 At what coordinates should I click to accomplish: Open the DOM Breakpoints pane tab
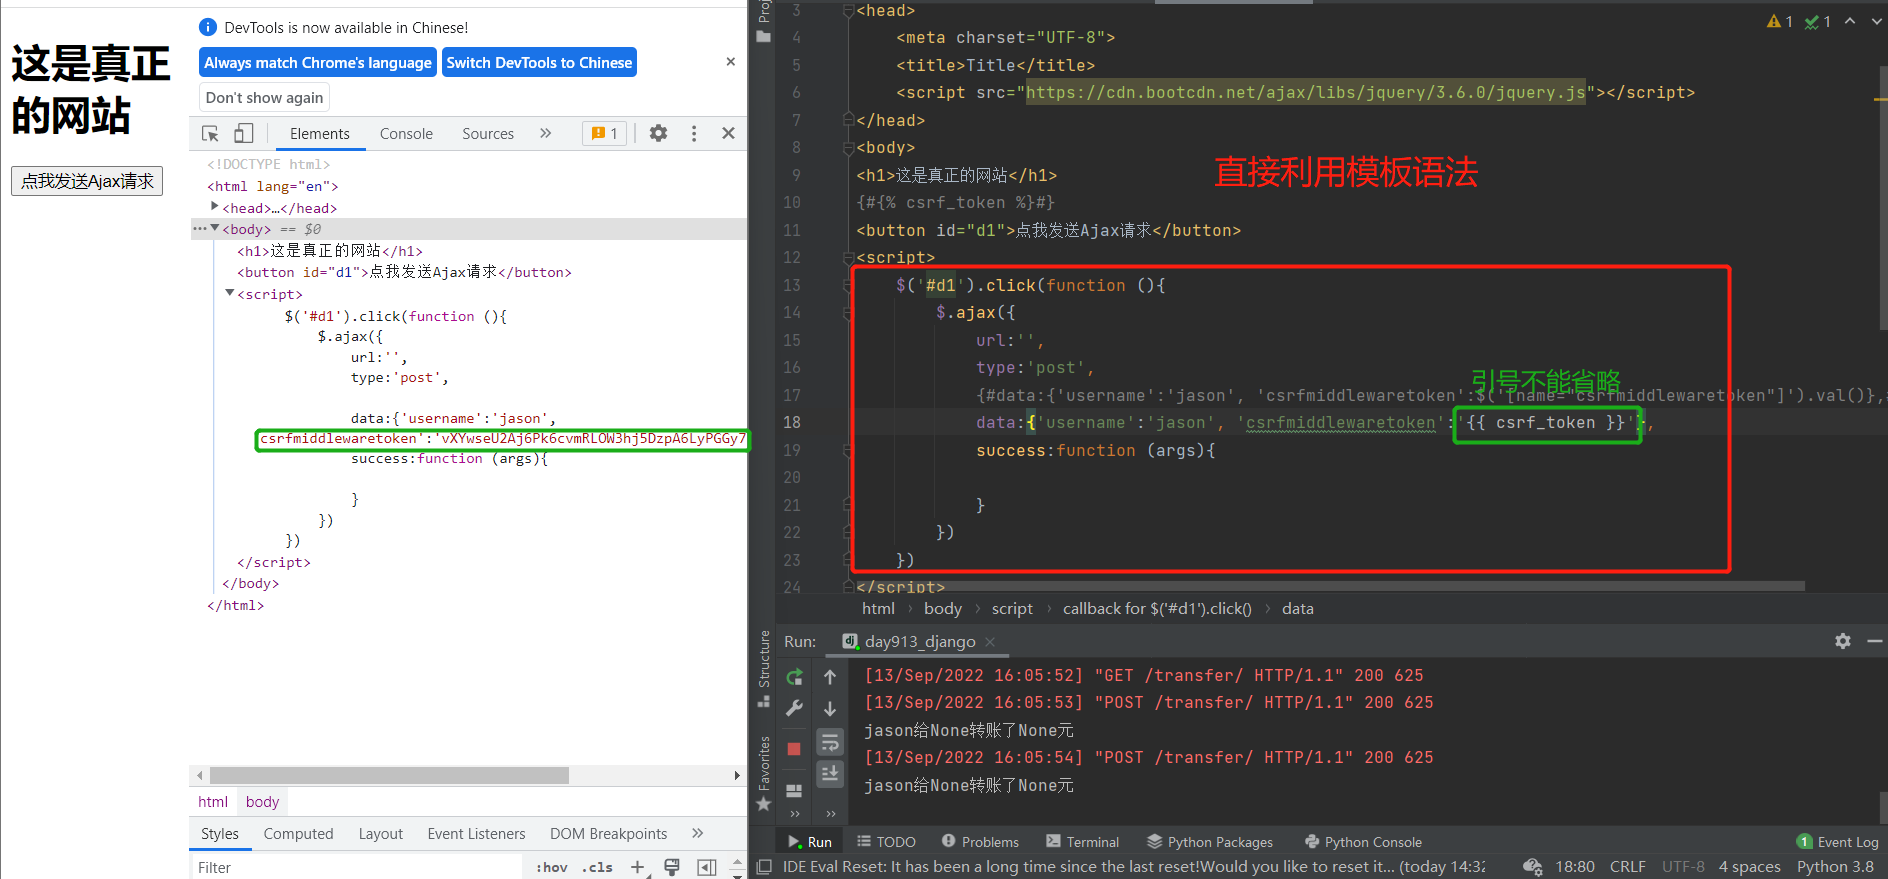(x=608, y=834)
